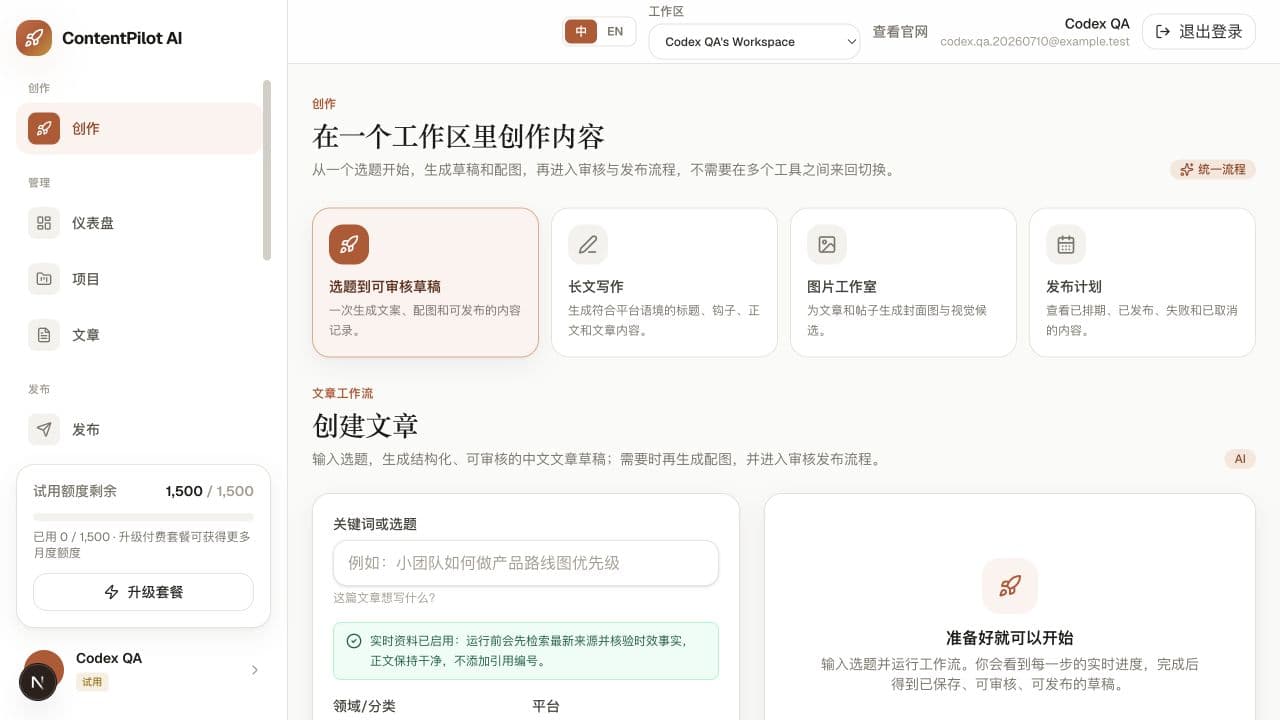Click the 统一流程 badge
The width and height of the screenshot is (1280, 720).
(x=1213, y=169)
